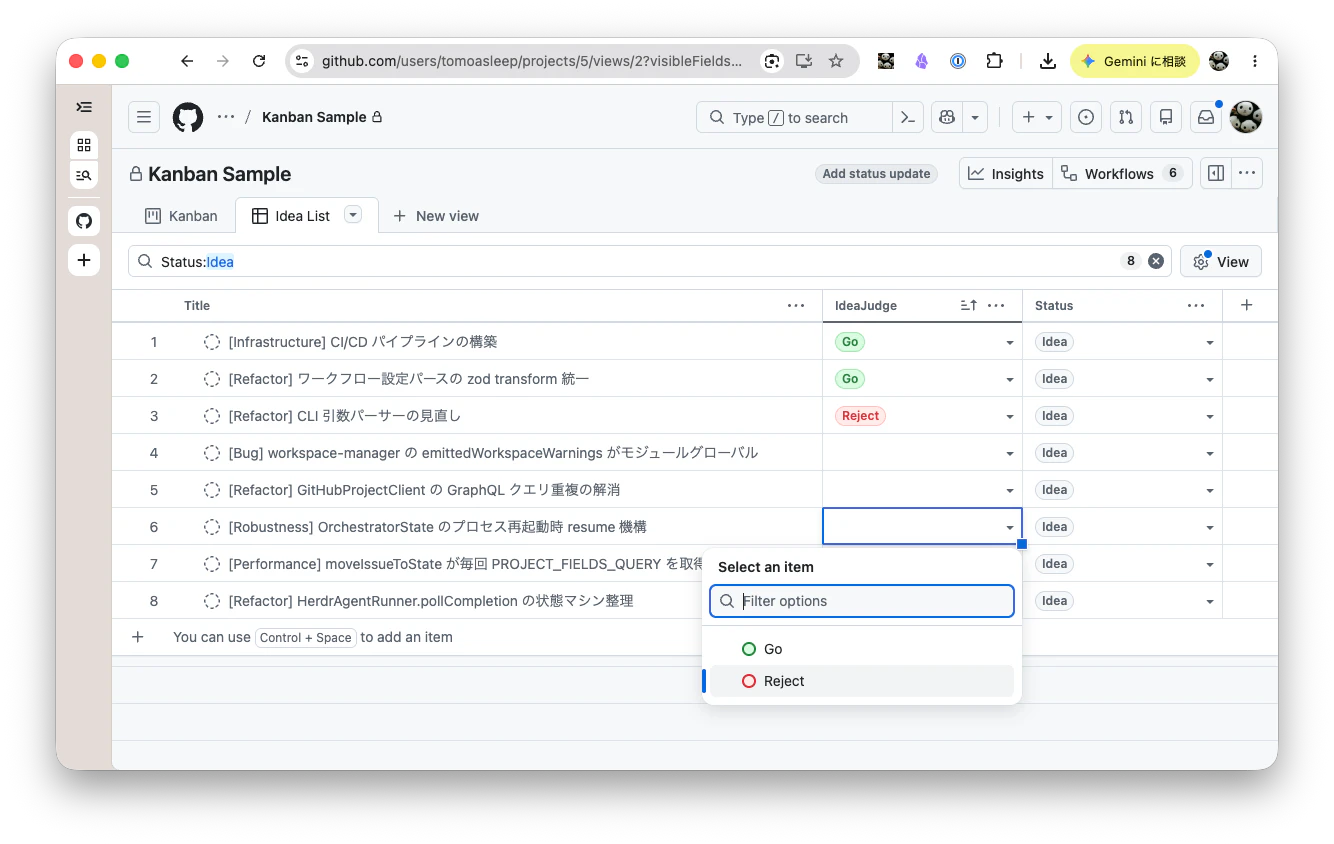Open the Insights button
Screen dimensions: 1334x844
click(x=1006, y=173)
